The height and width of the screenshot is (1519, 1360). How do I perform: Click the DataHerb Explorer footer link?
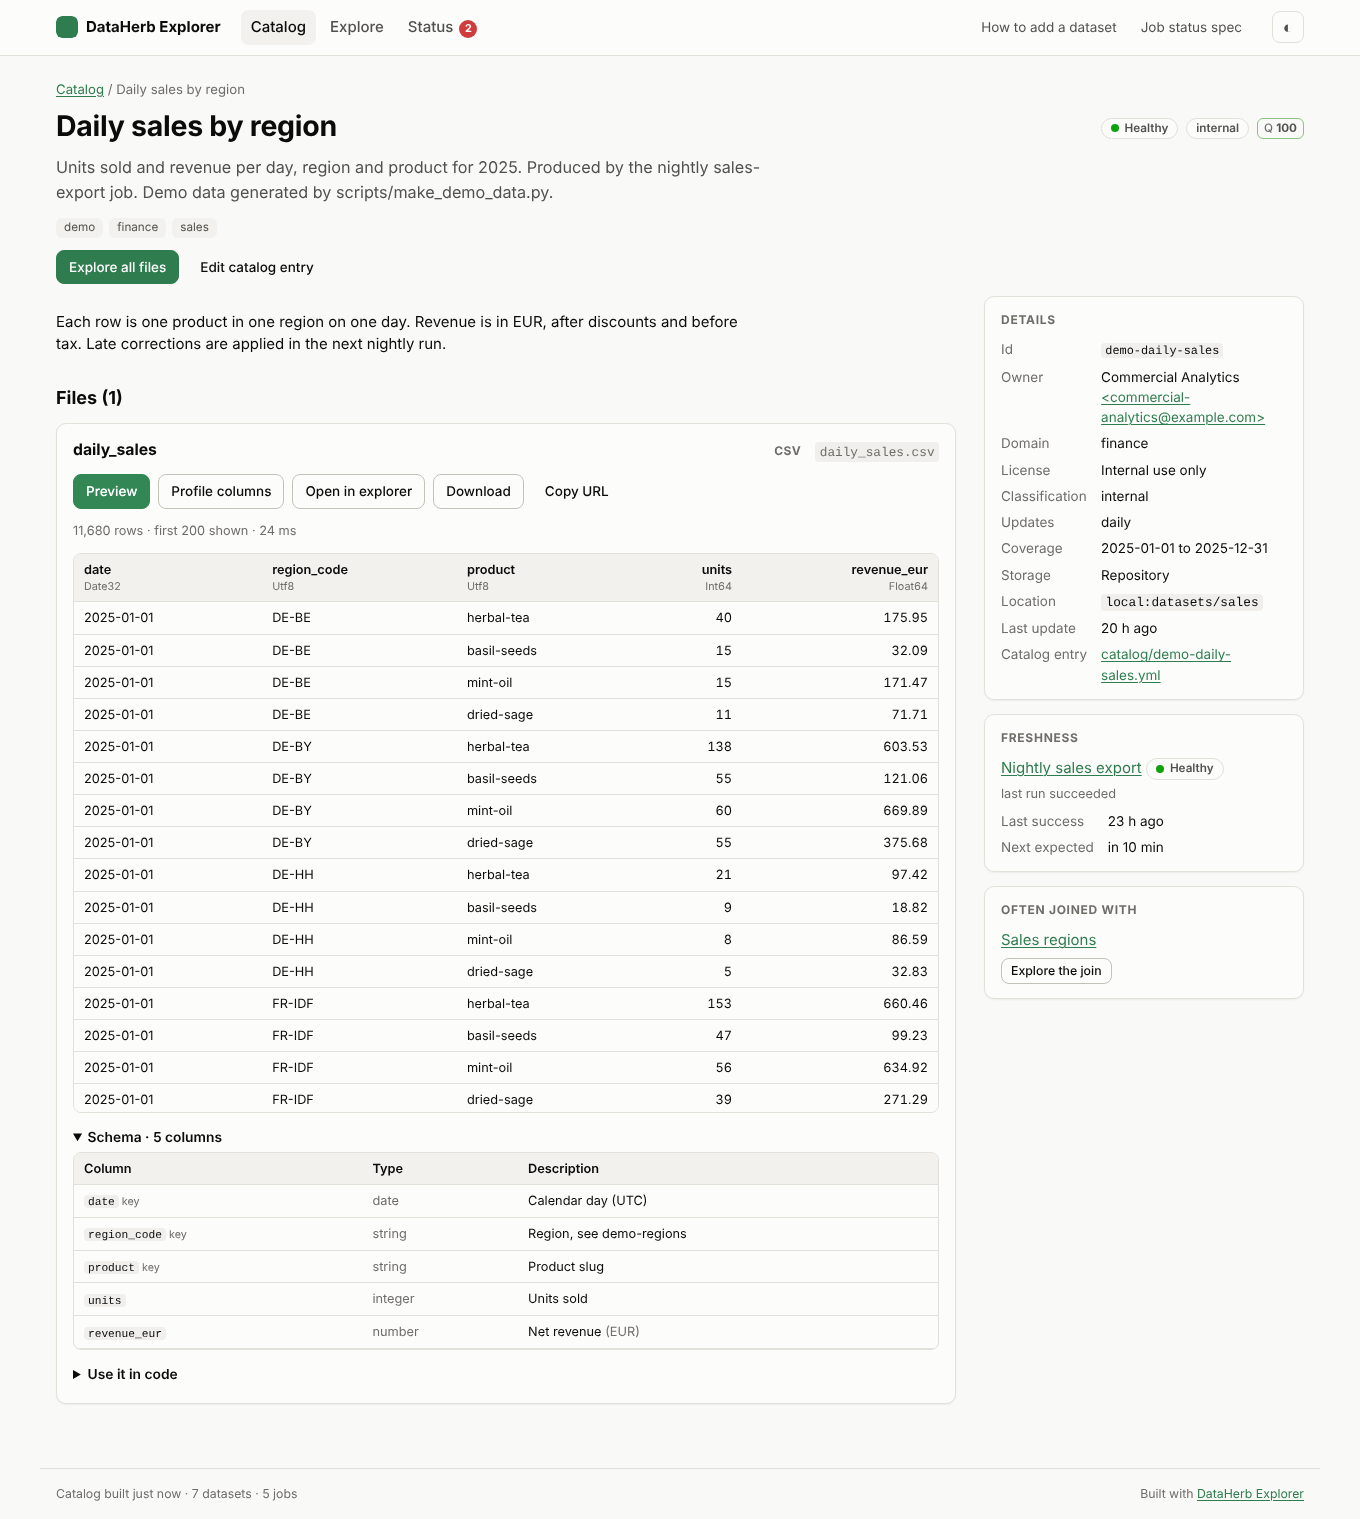pos(1250,1494)
